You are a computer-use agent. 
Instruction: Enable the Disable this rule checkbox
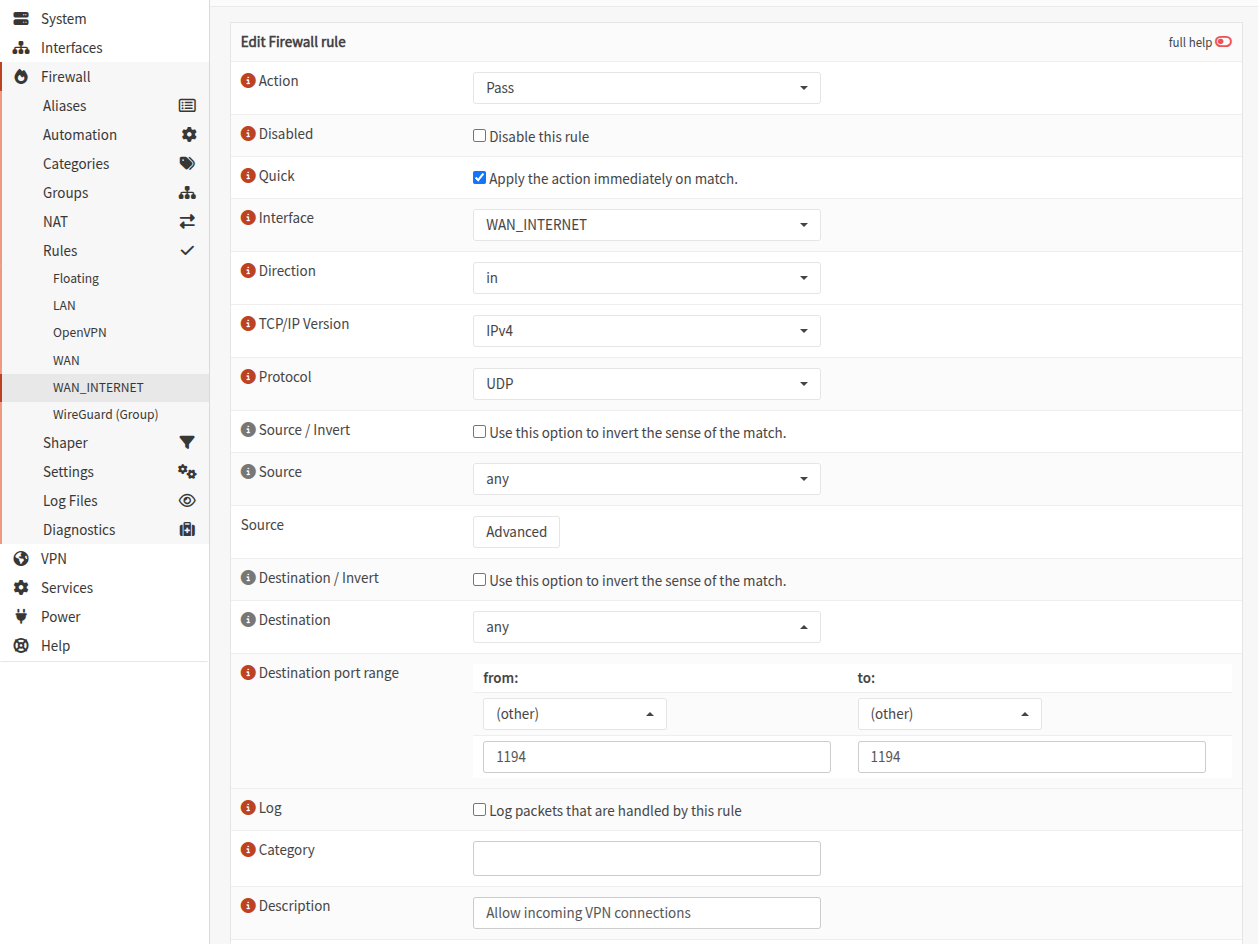tap(480, 136)
